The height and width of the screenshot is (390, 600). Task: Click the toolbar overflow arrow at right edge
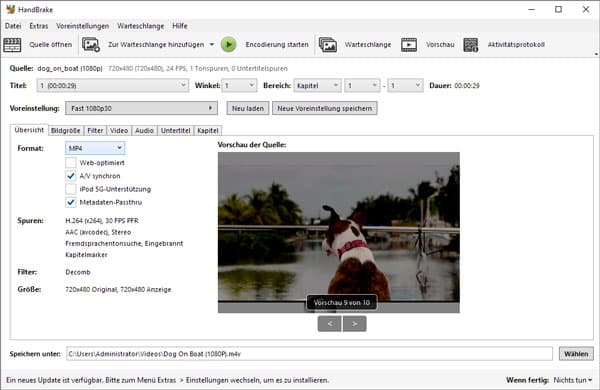(596, 54)
